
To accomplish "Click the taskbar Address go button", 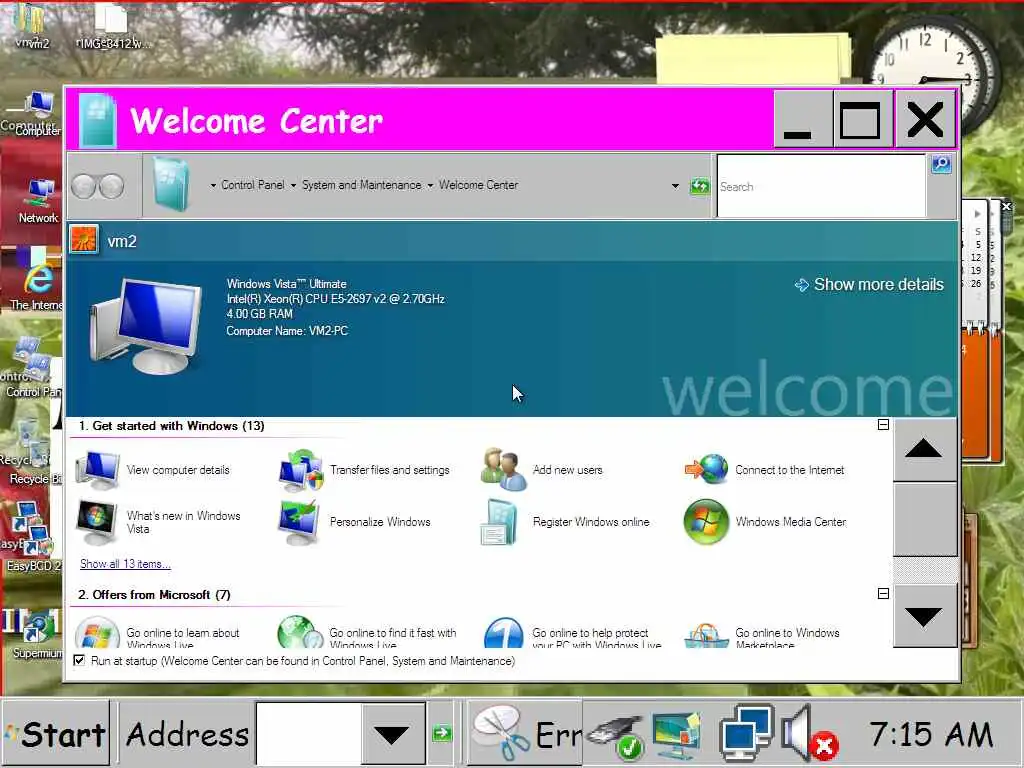I will coord(441,733).
